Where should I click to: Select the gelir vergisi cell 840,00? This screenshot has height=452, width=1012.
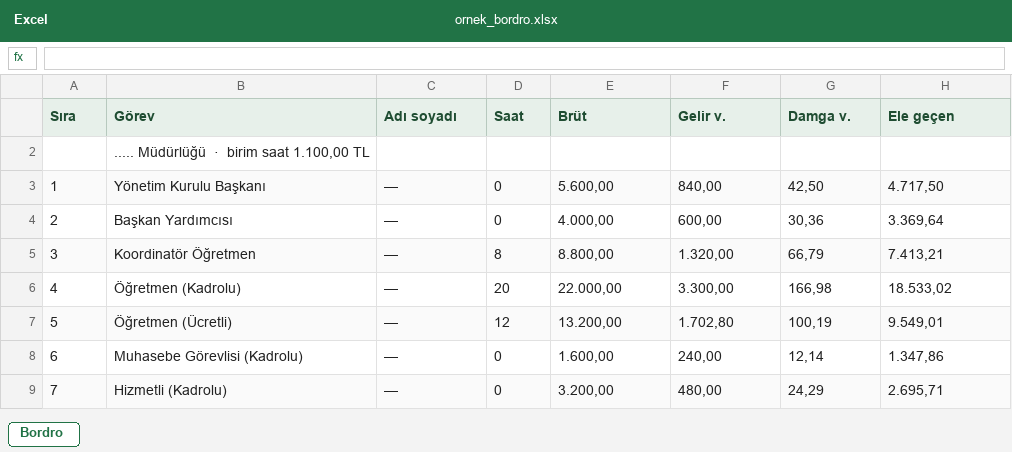[x=725, y=187]
